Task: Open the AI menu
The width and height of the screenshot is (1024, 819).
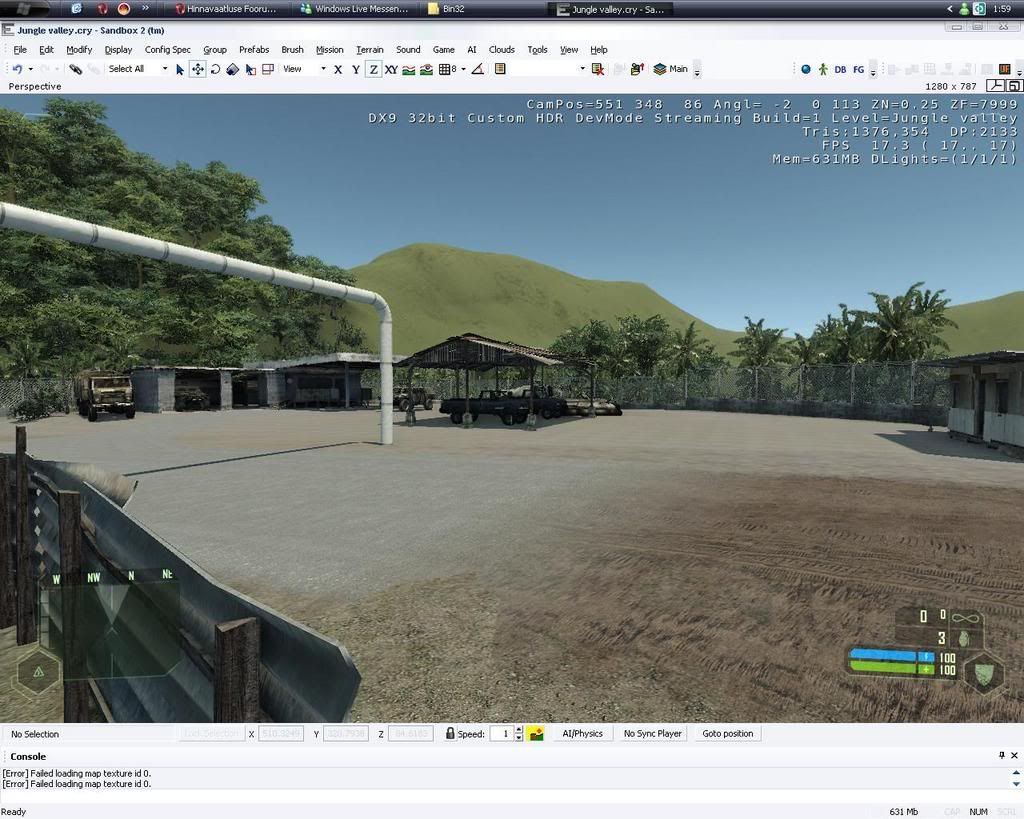Action: pos(472,50)
